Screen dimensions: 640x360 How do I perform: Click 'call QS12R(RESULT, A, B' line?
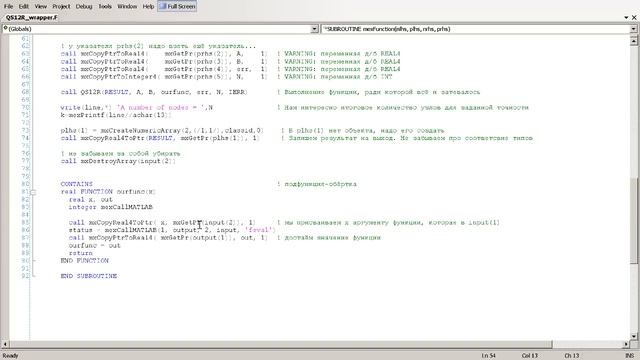(x=154, y=92)
